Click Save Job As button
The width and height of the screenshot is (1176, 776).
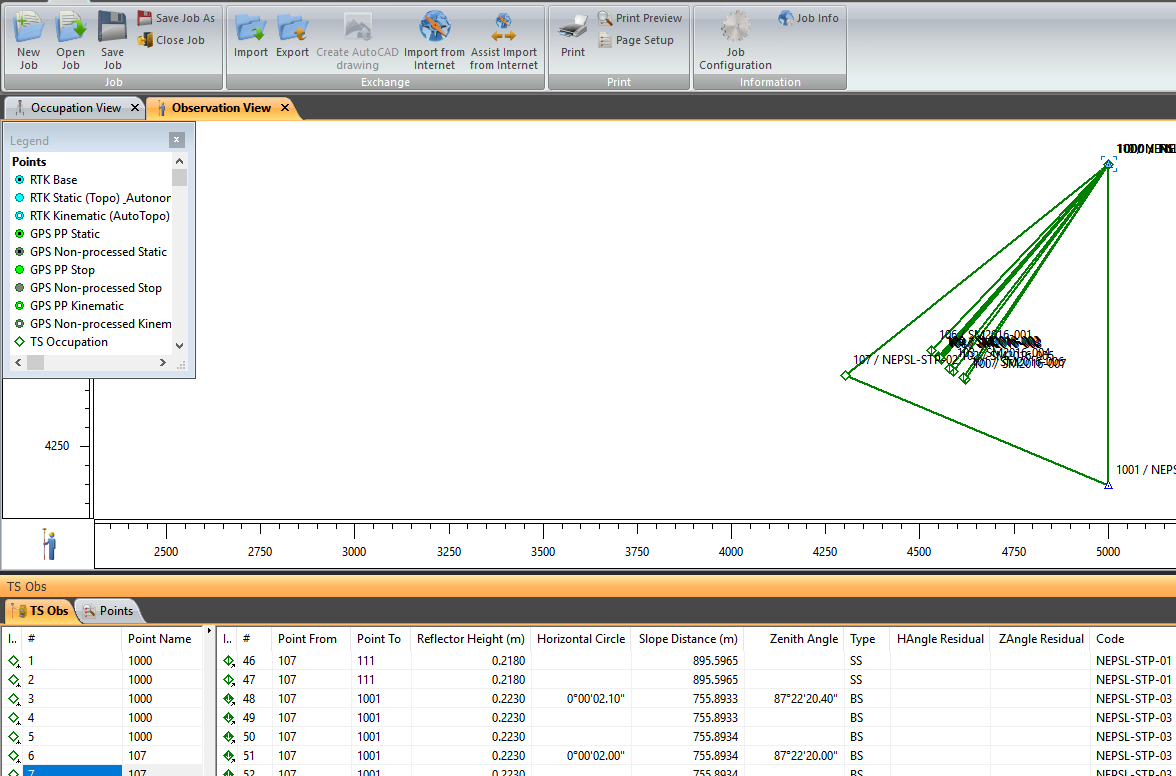coord(176,18)
